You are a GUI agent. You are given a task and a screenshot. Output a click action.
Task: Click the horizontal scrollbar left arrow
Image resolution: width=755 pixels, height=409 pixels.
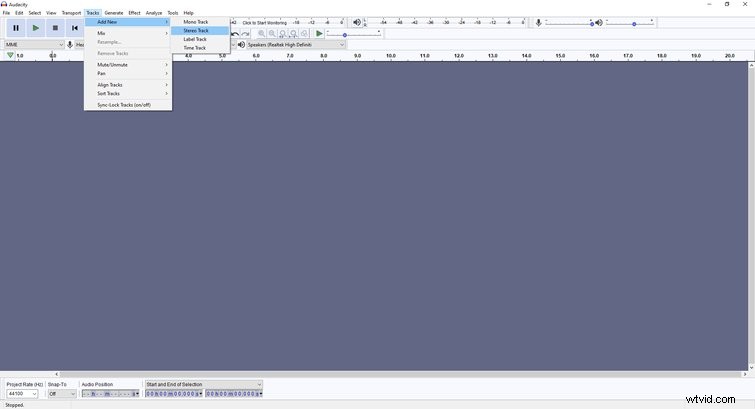point(56,374)
